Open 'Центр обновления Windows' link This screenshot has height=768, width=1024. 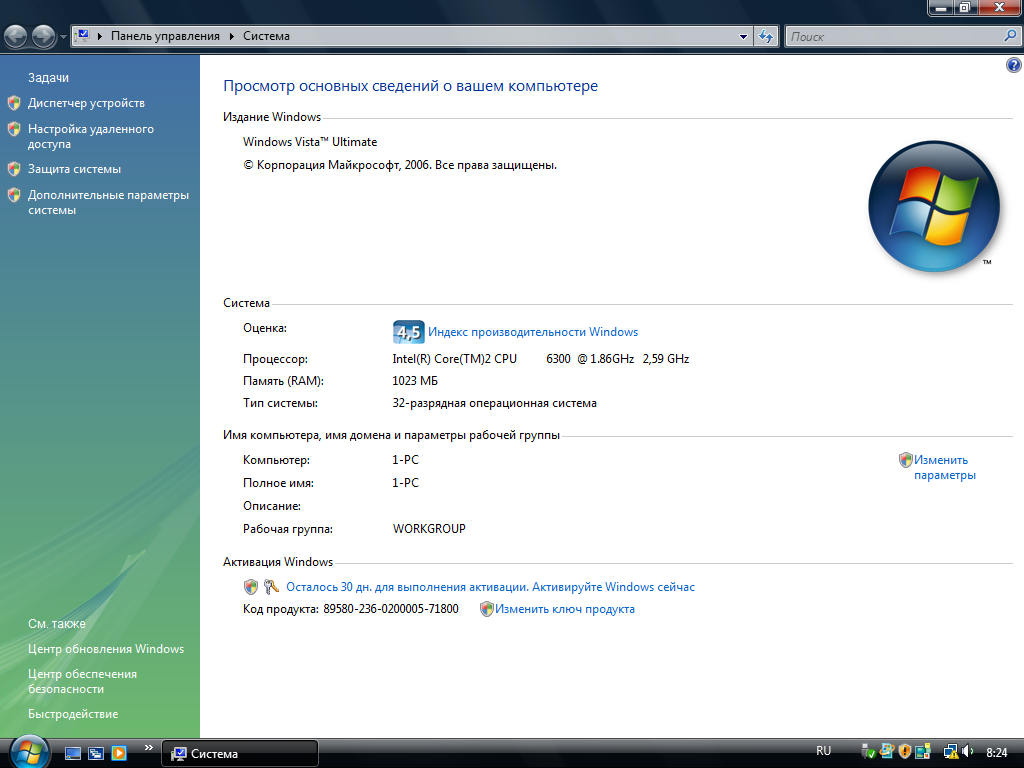coord(106,649)
